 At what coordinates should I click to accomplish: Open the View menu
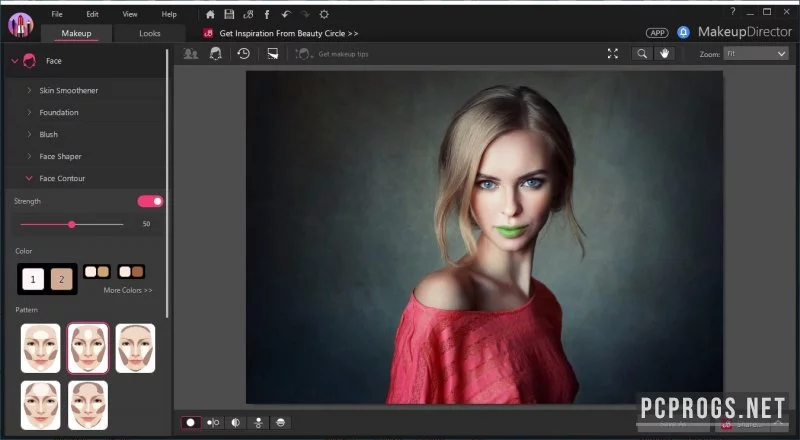coord(130,14)
